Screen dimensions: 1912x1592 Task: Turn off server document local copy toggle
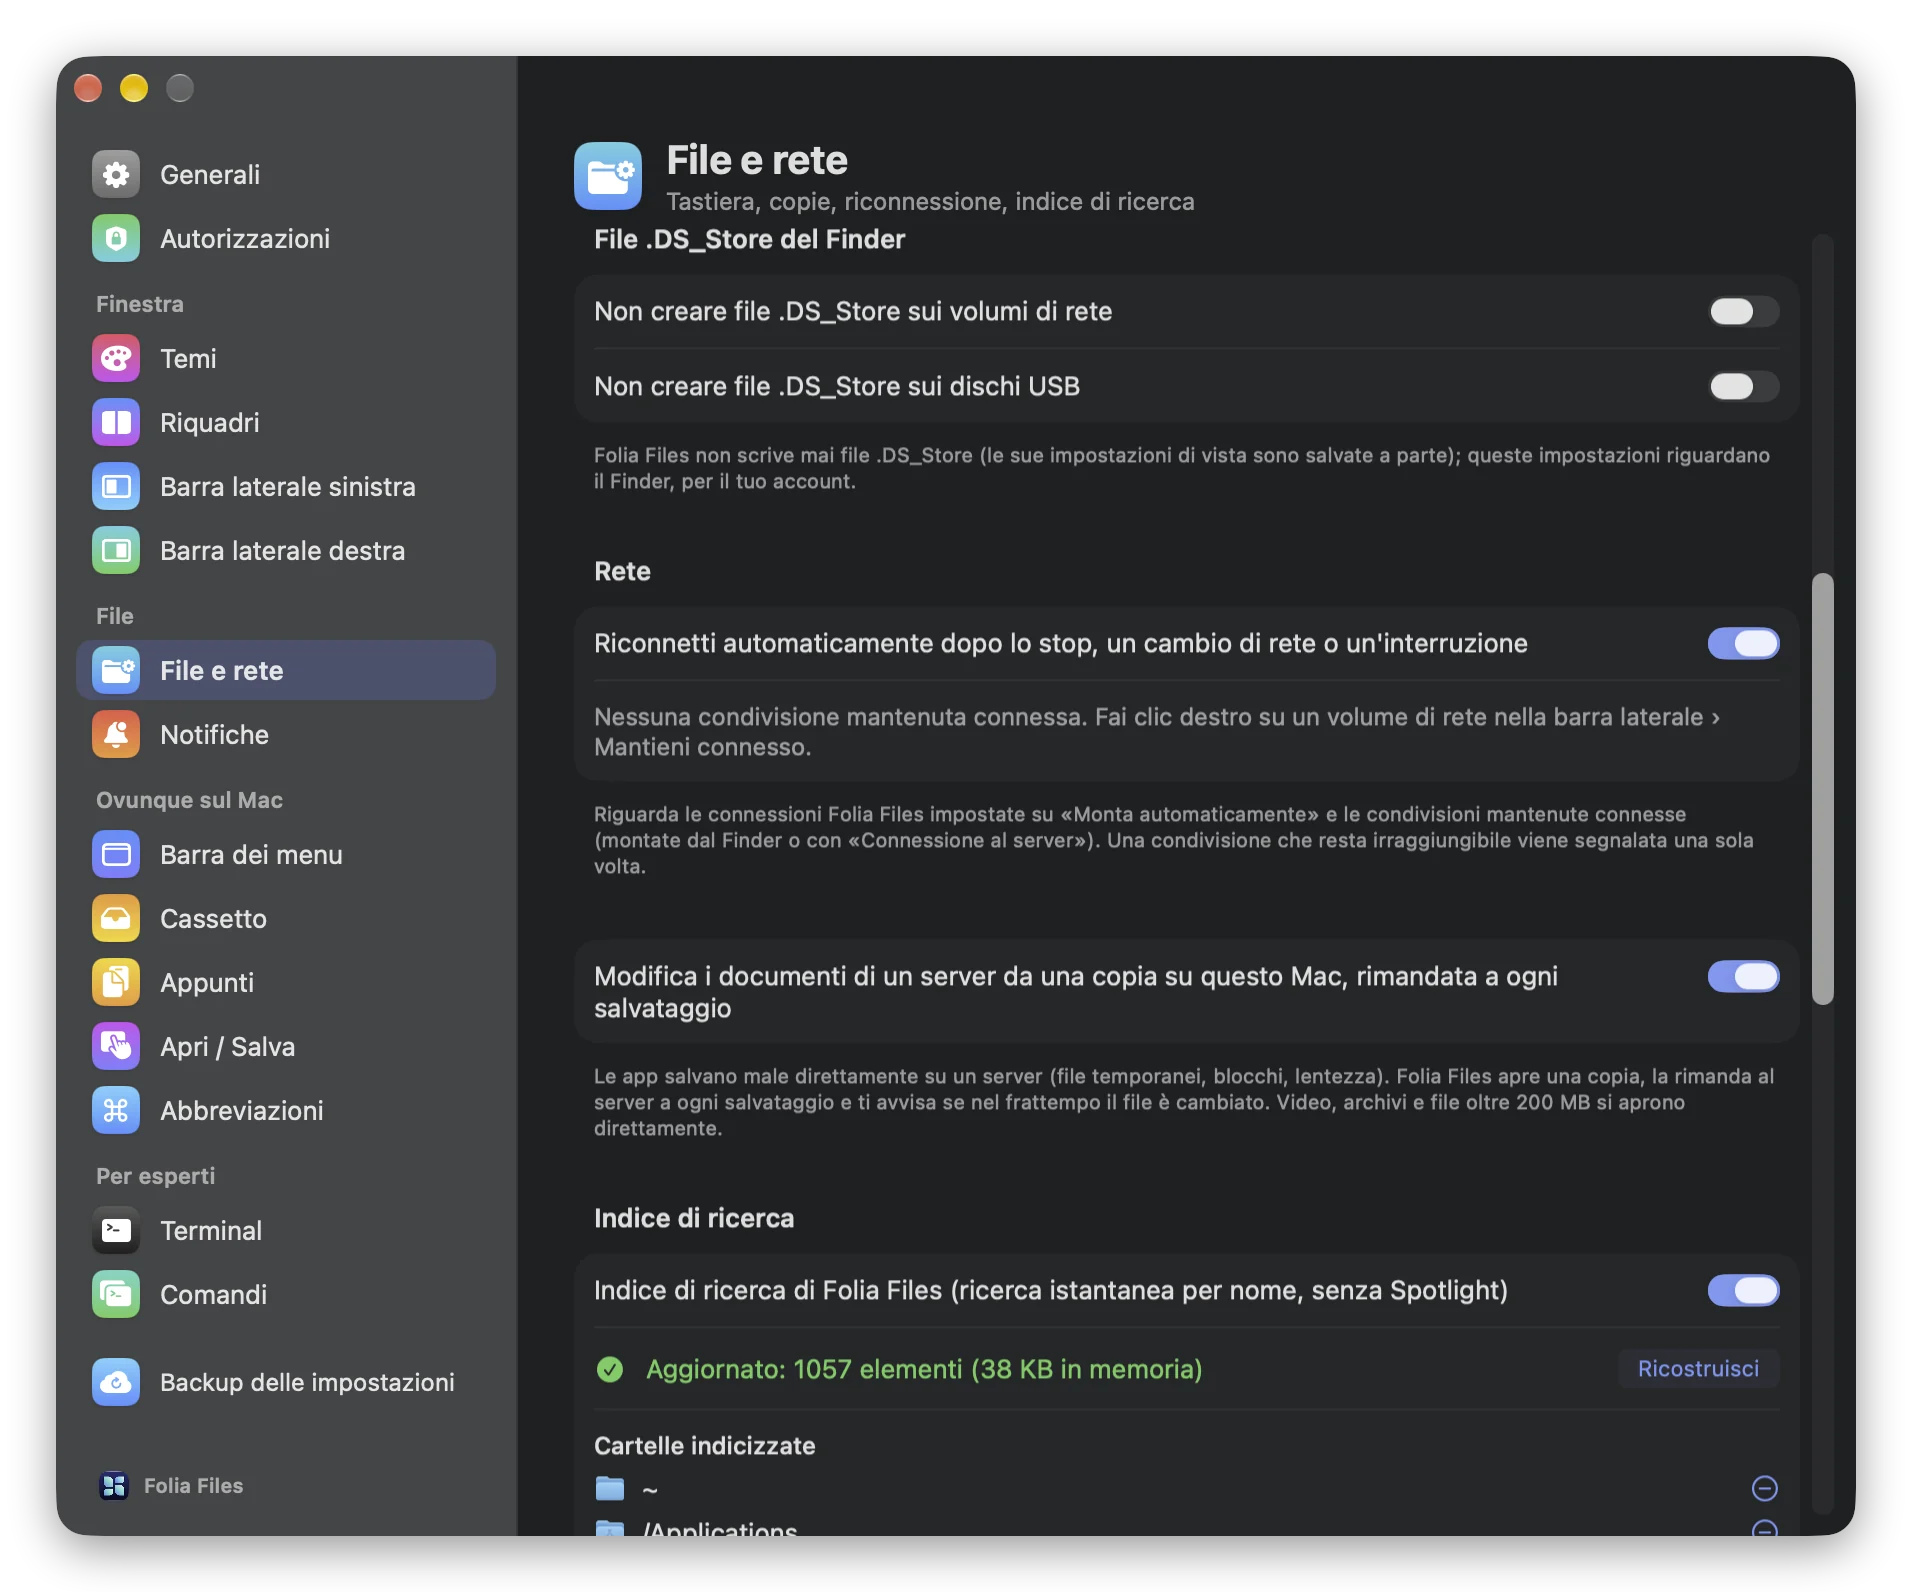coord(1743,977)
